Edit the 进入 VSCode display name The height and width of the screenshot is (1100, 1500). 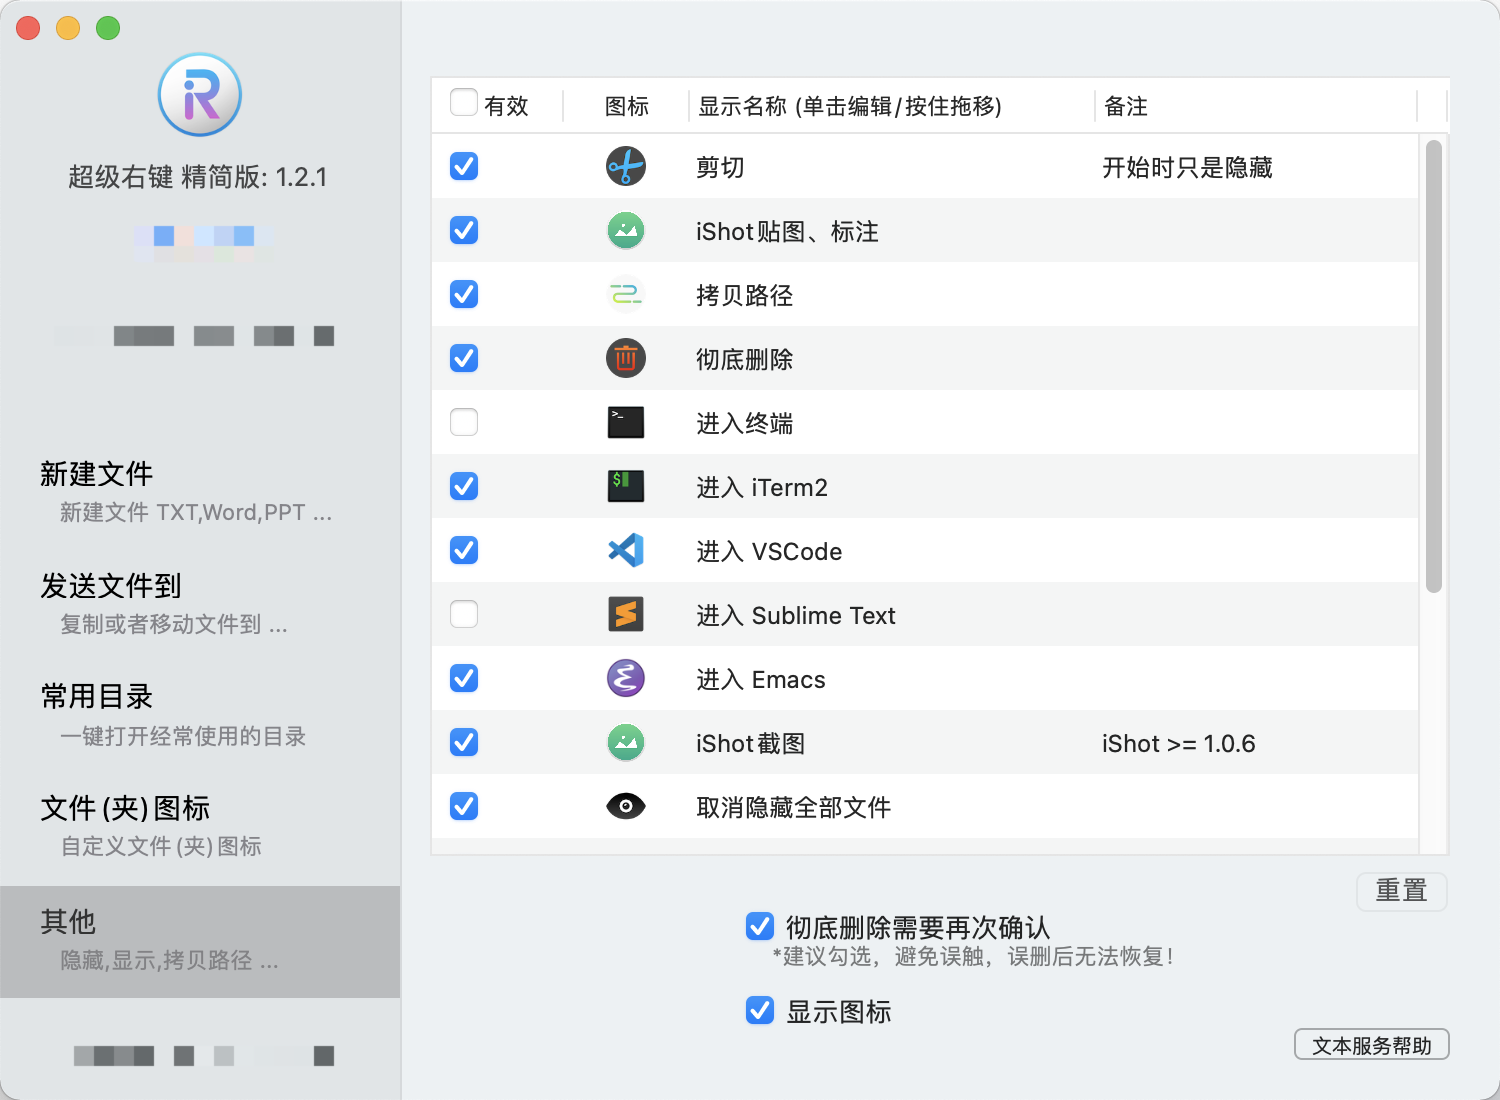point(769,551)
